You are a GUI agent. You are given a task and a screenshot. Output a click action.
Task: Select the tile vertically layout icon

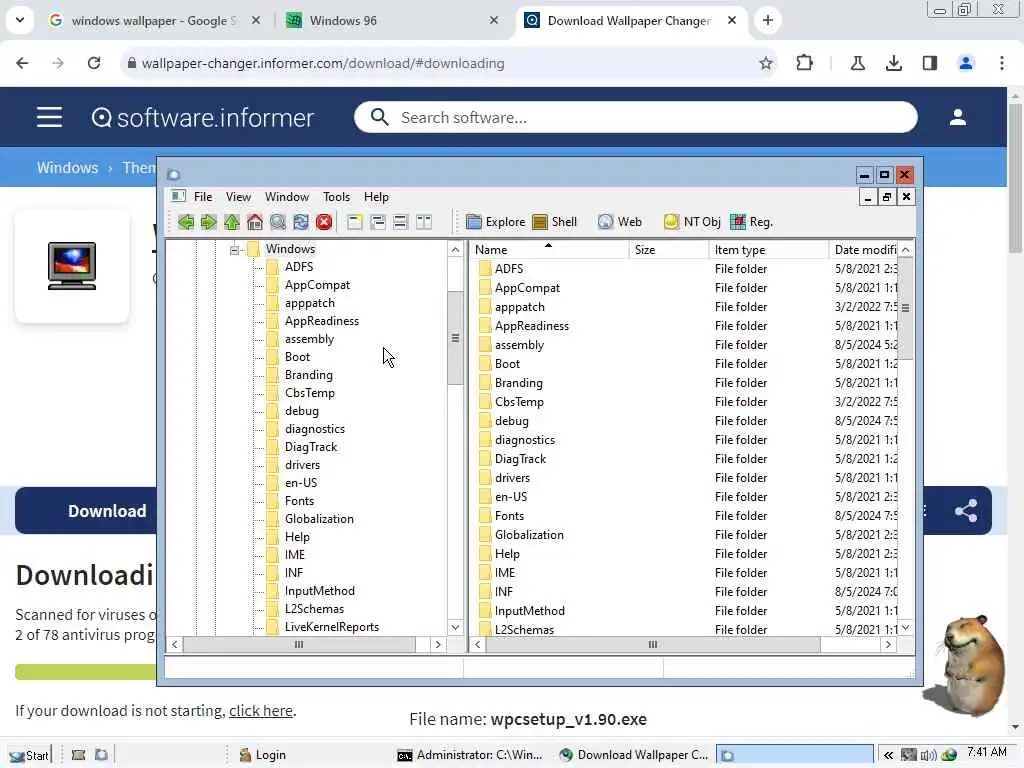[424, 222]
